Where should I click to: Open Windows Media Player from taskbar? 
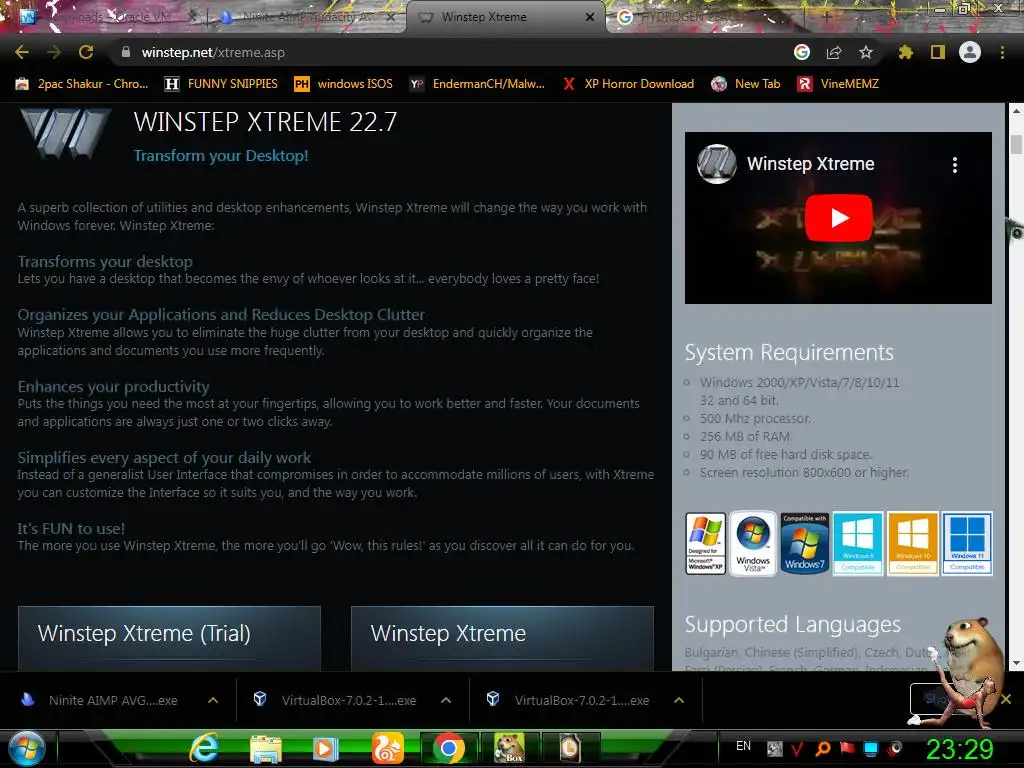click(x=325, y=749)
